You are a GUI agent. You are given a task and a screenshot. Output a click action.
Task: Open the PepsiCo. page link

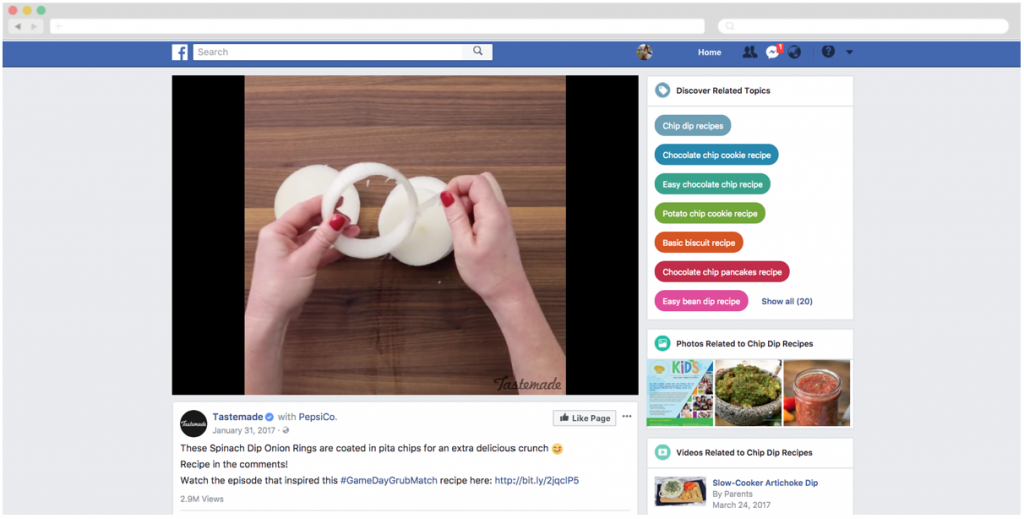pyautogui.click(x=318, y=417)
